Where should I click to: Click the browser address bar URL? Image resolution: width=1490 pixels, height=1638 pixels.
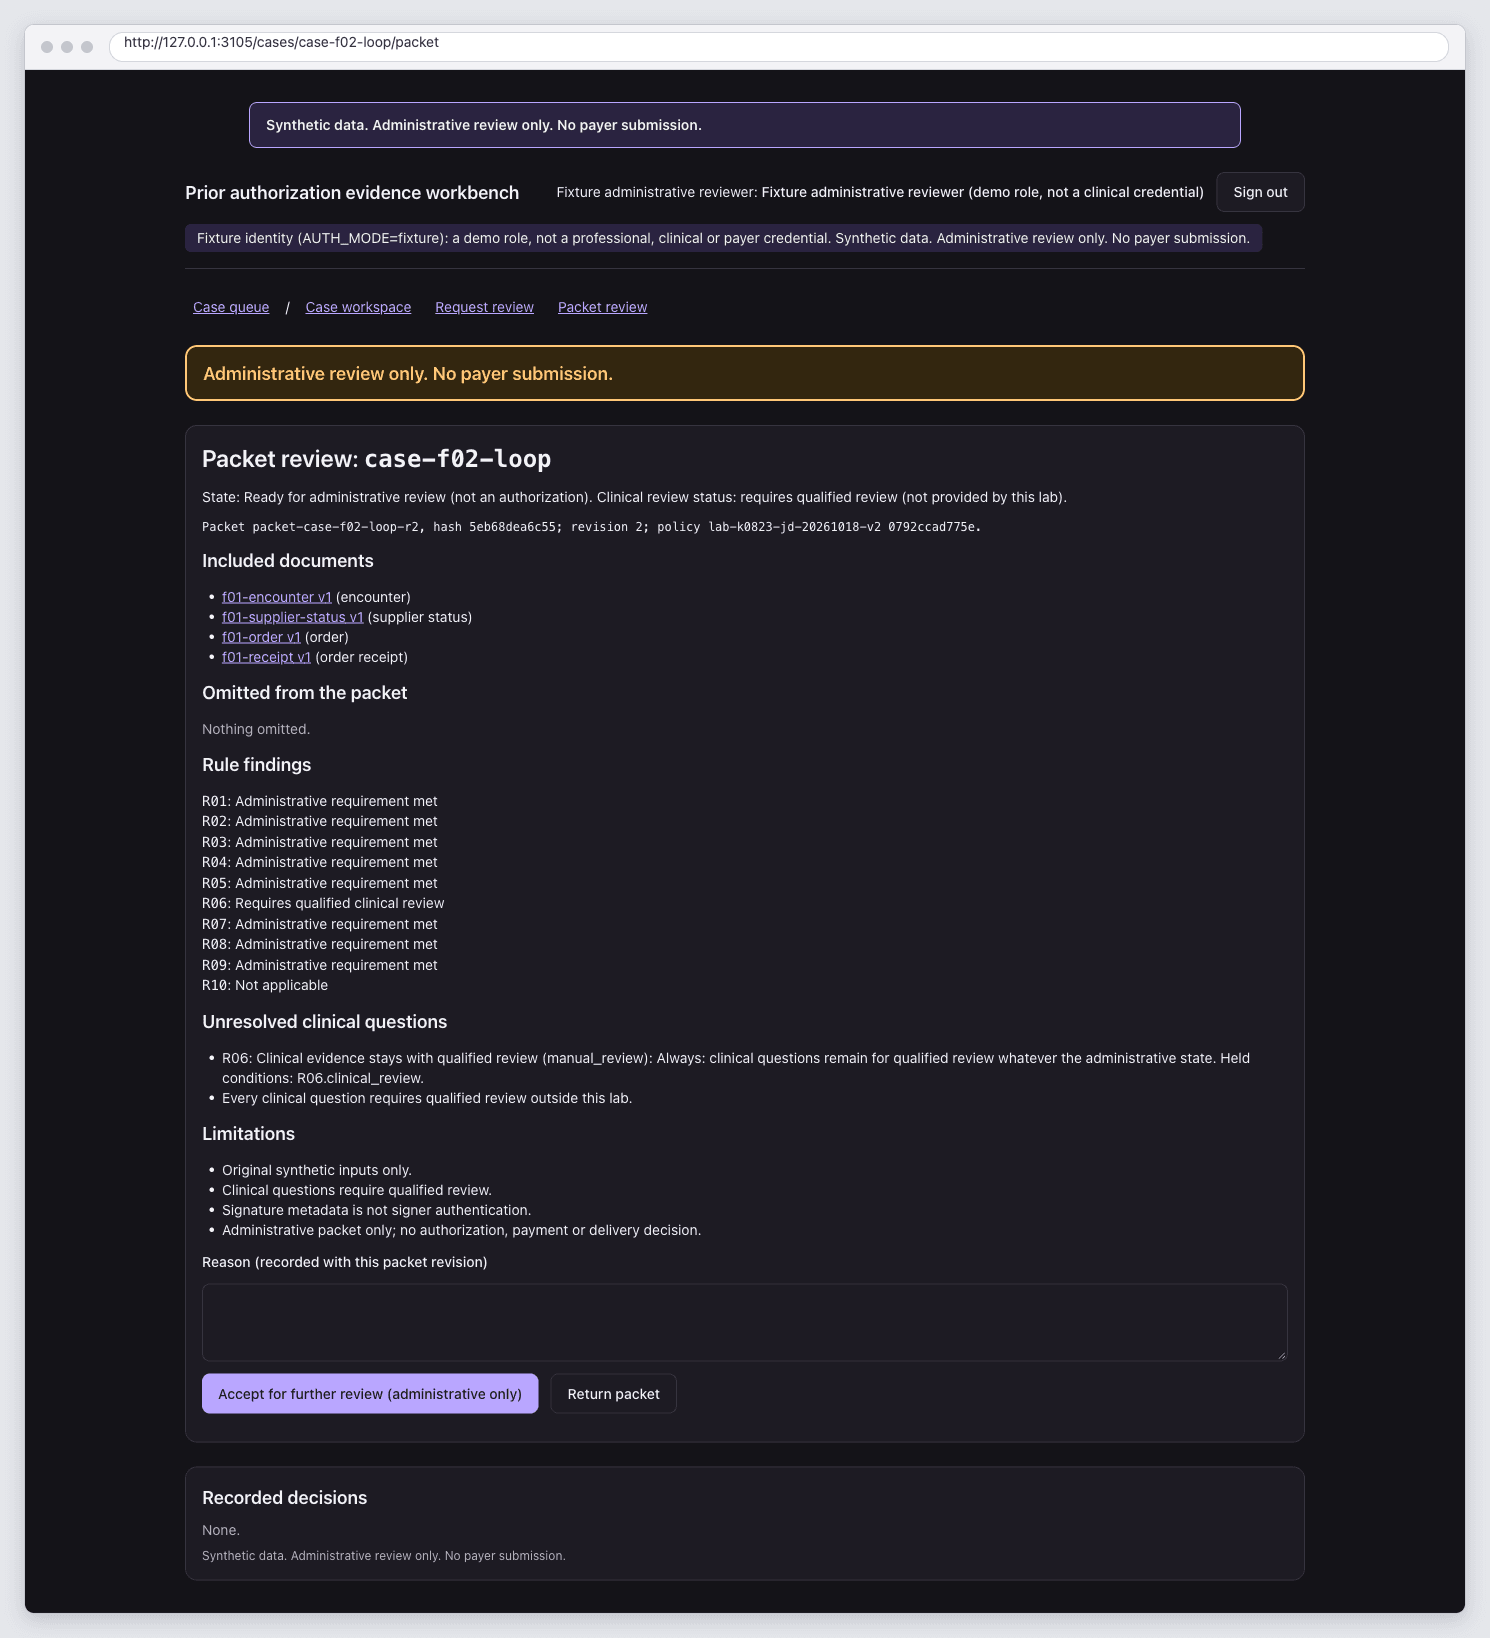tap(281, 43)
